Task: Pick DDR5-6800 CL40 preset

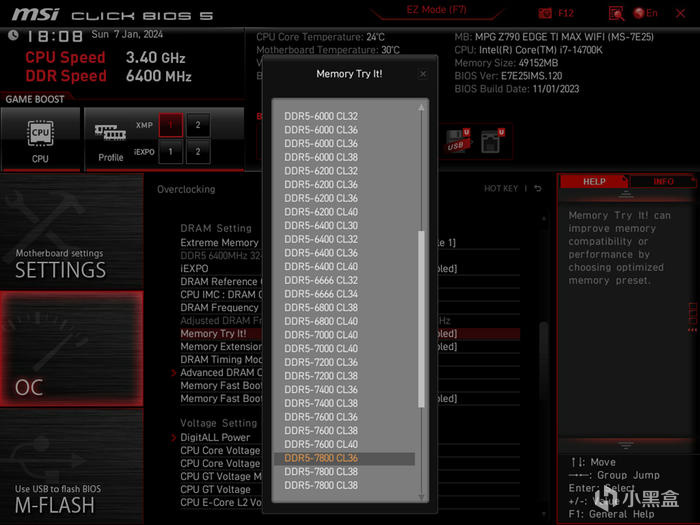Action: (321, 321)
